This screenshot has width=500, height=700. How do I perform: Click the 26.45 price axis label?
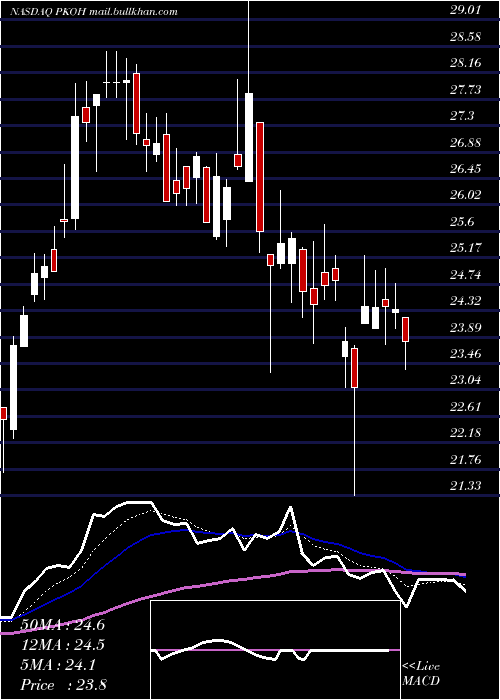(x=465, y=169)
